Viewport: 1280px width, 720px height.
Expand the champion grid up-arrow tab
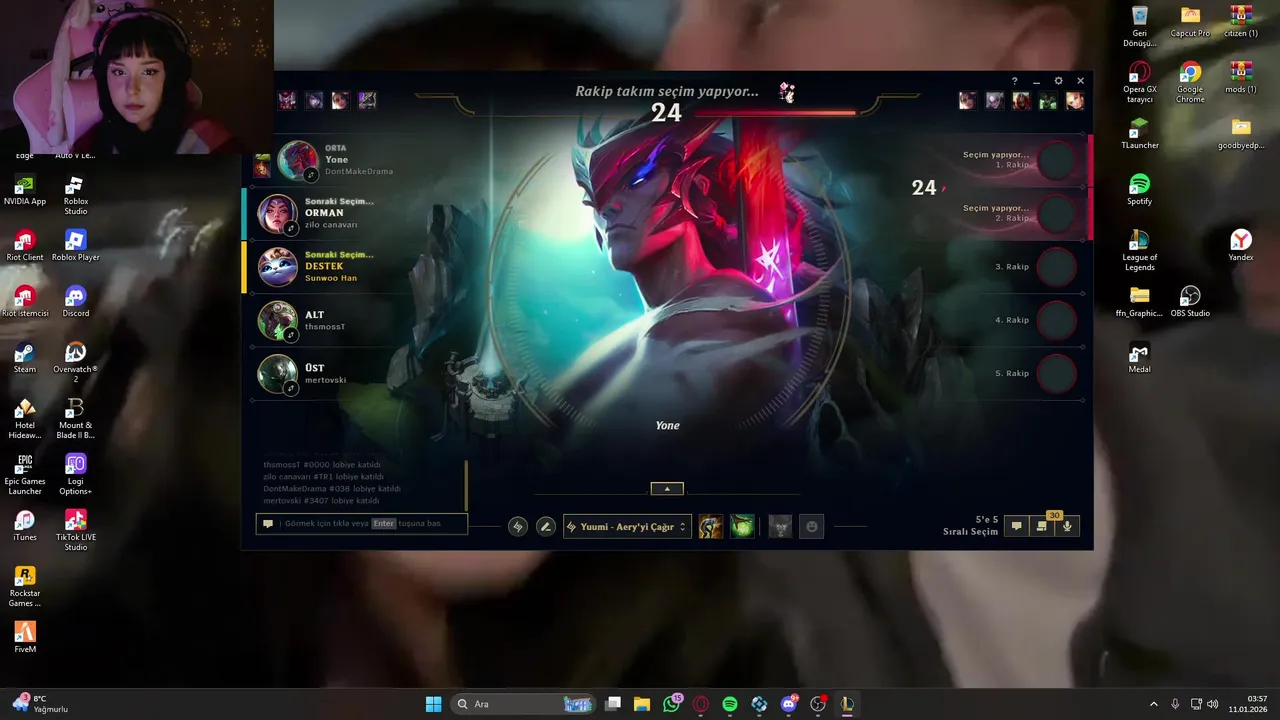tap(667, 488)
